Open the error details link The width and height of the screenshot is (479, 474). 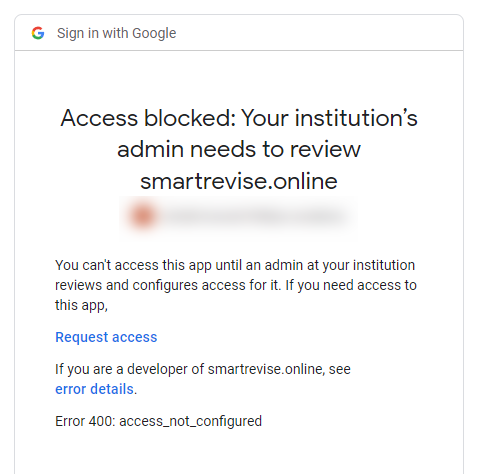(x=94, y=389)
